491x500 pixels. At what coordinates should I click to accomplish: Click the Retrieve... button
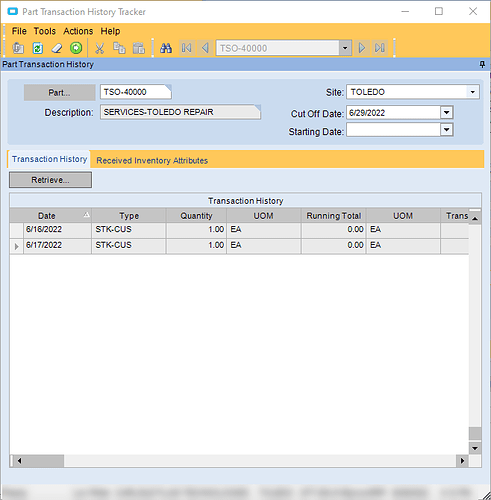(50, 180)
